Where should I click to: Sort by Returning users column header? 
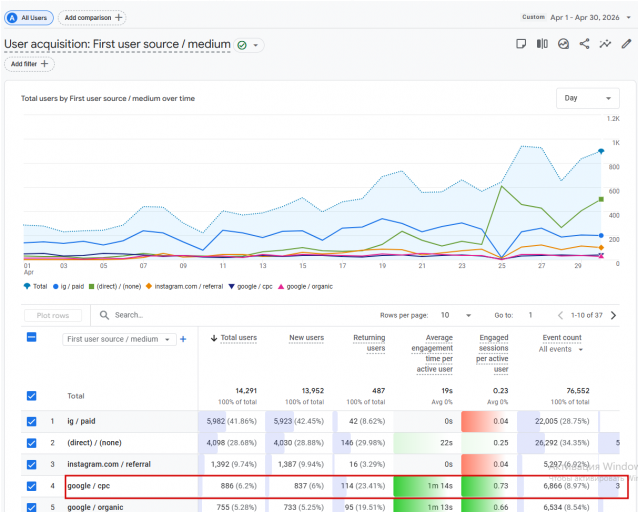tap(369, 343)
